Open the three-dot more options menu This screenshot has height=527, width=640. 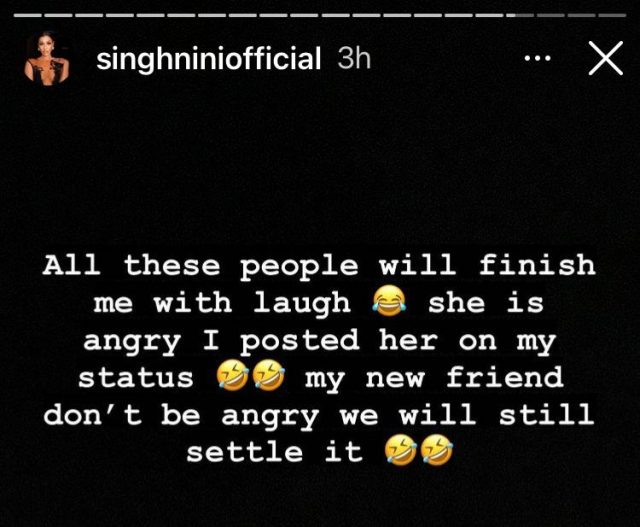[538, 59]
